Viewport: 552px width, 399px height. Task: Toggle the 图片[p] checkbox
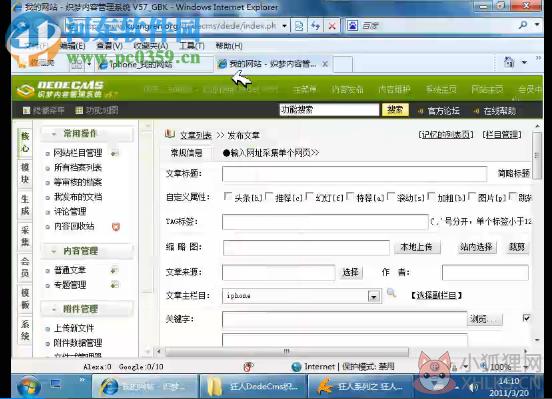[x=472, y=196]
